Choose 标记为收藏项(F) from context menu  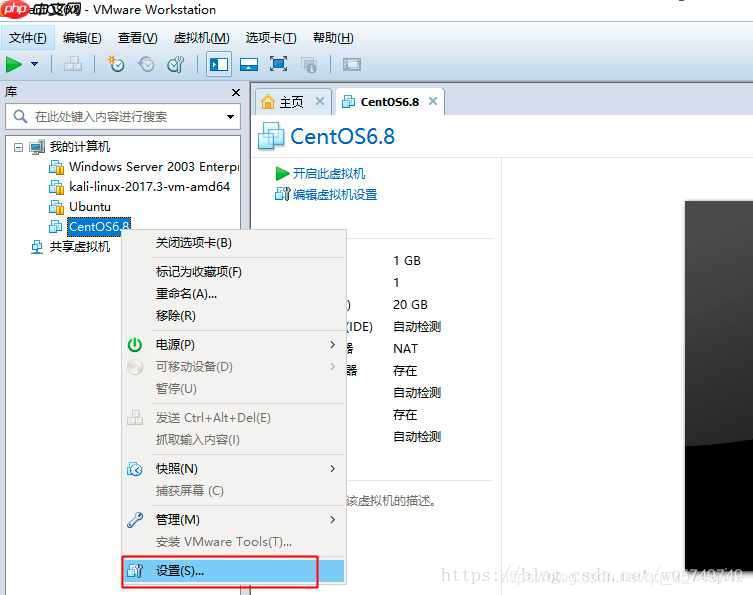(x=234, y=272)
